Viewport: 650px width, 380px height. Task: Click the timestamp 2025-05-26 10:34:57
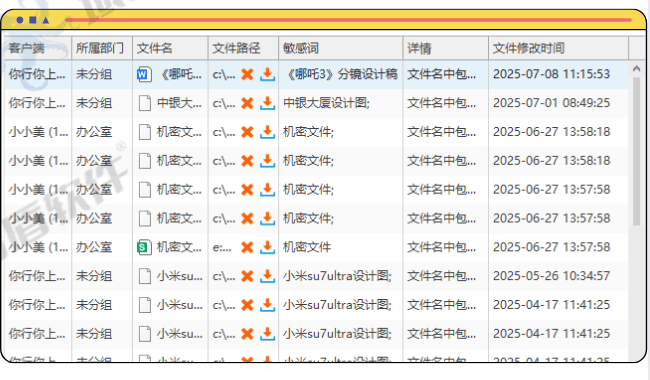[x=551, y=276]
